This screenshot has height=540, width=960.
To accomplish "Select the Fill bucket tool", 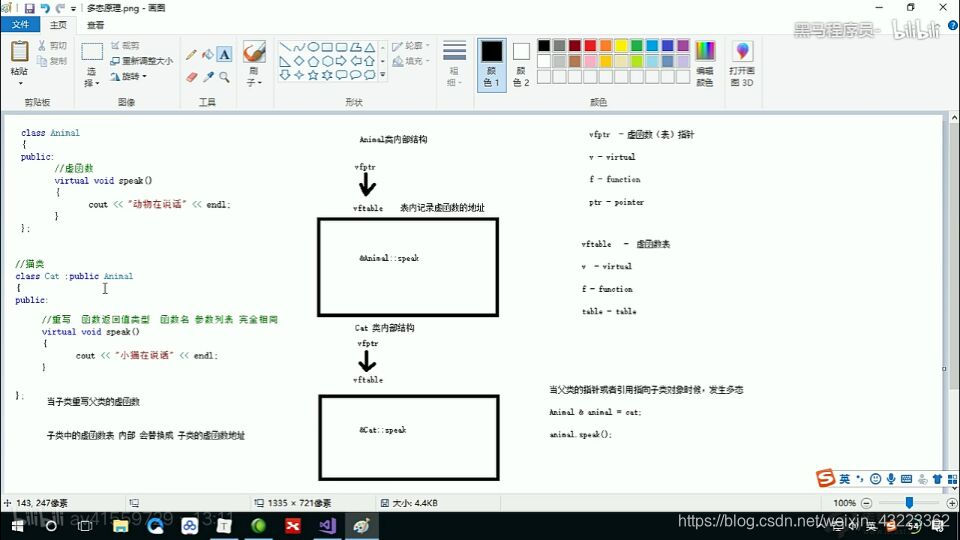I will (208, 54).
